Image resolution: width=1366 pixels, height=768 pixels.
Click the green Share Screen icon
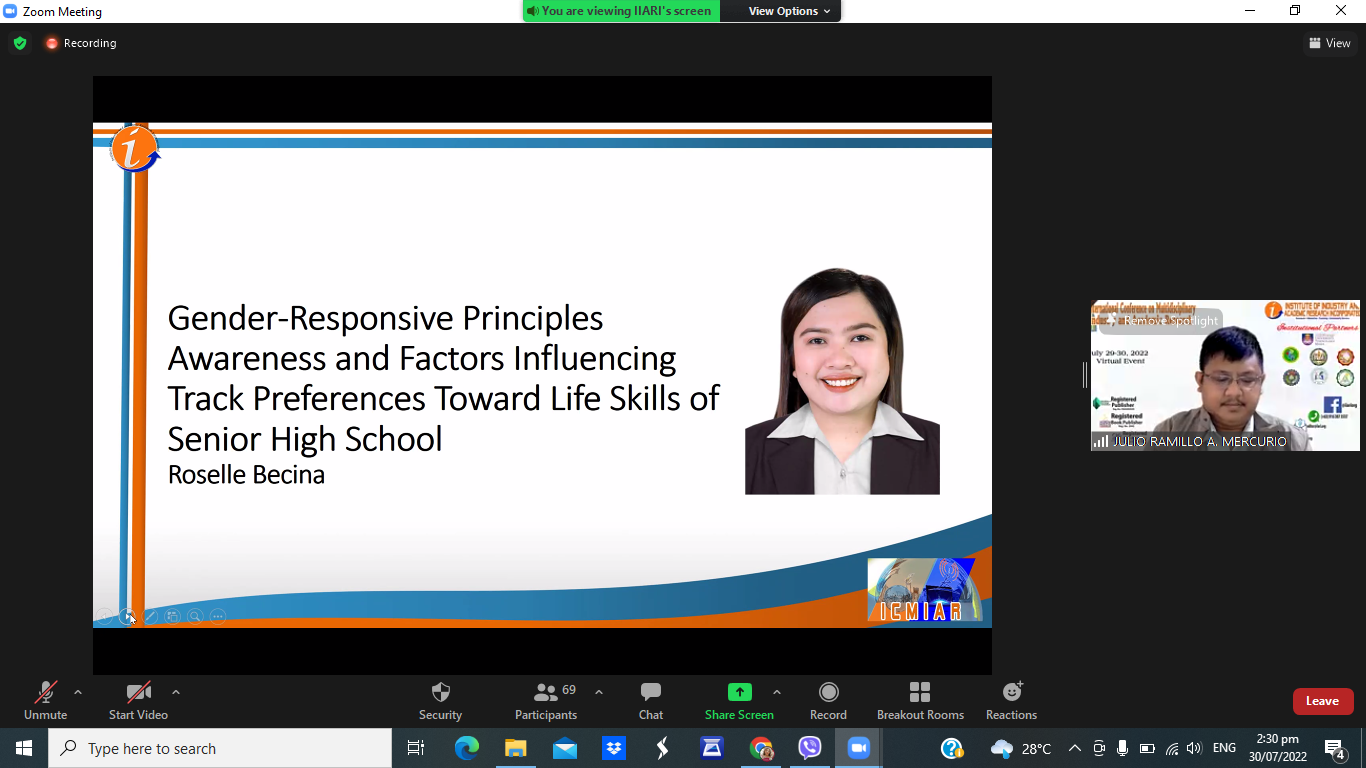(739, 692)
